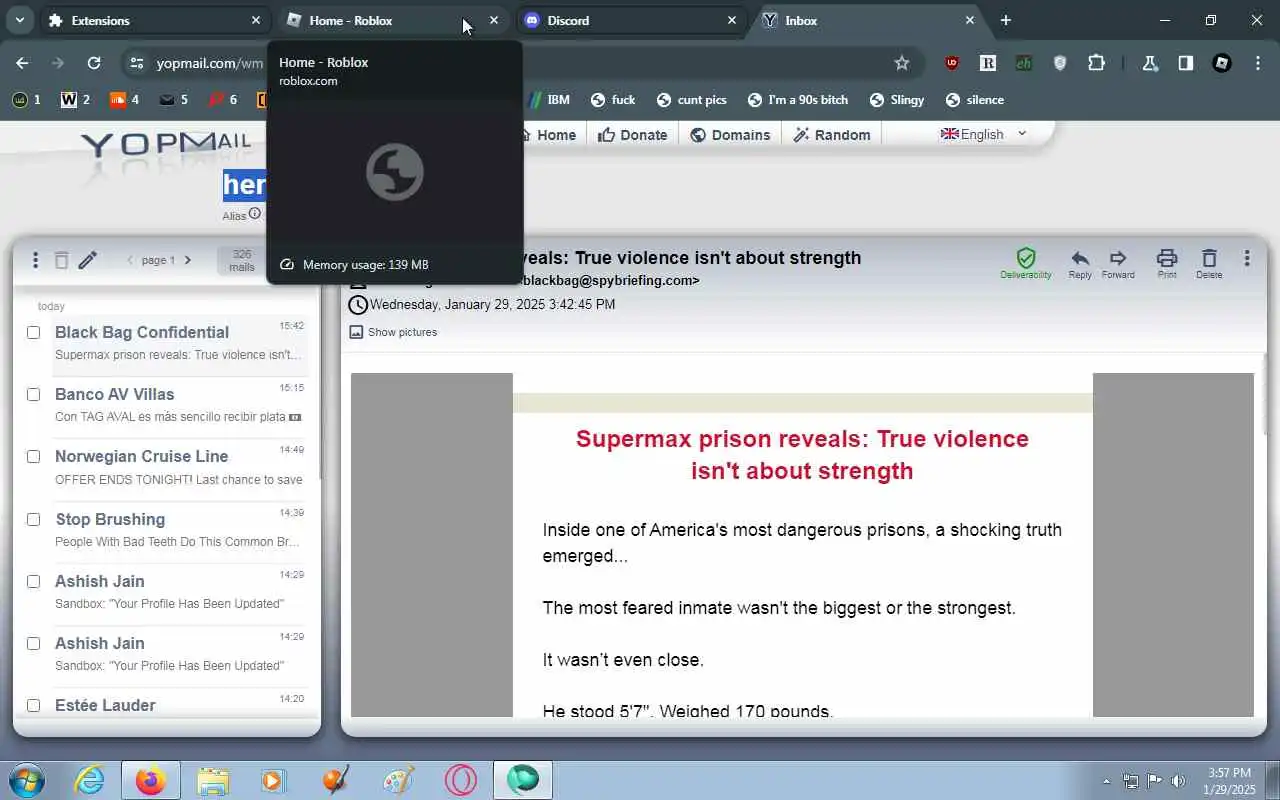Open YOPmail Domains menu item
The image size is (1280, 800).
(x=730, y=135)
